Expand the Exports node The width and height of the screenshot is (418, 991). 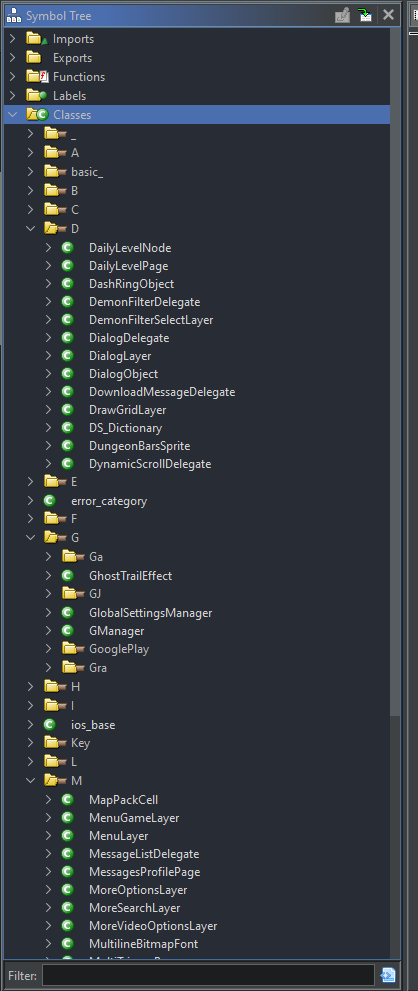tap(12, 58)
